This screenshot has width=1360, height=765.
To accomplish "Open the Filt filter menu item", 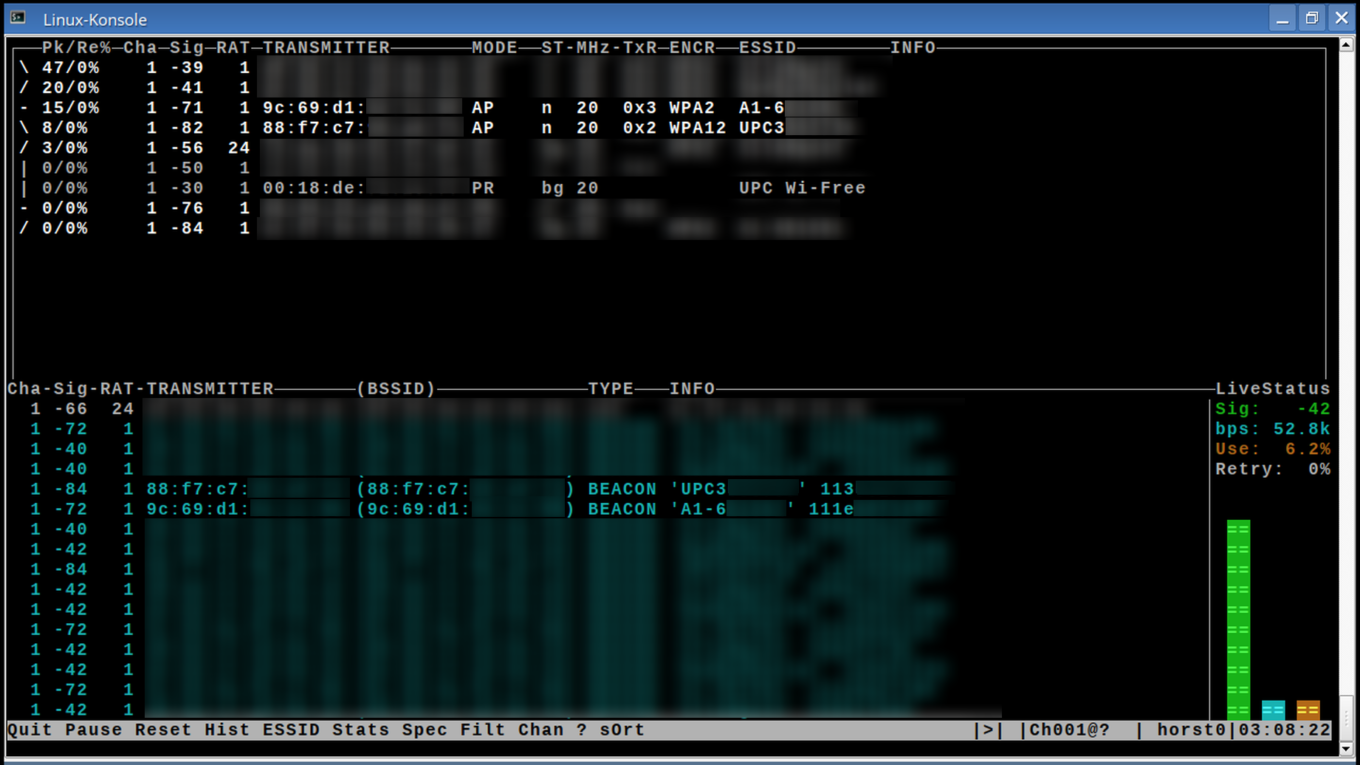I will pos(483,730).
